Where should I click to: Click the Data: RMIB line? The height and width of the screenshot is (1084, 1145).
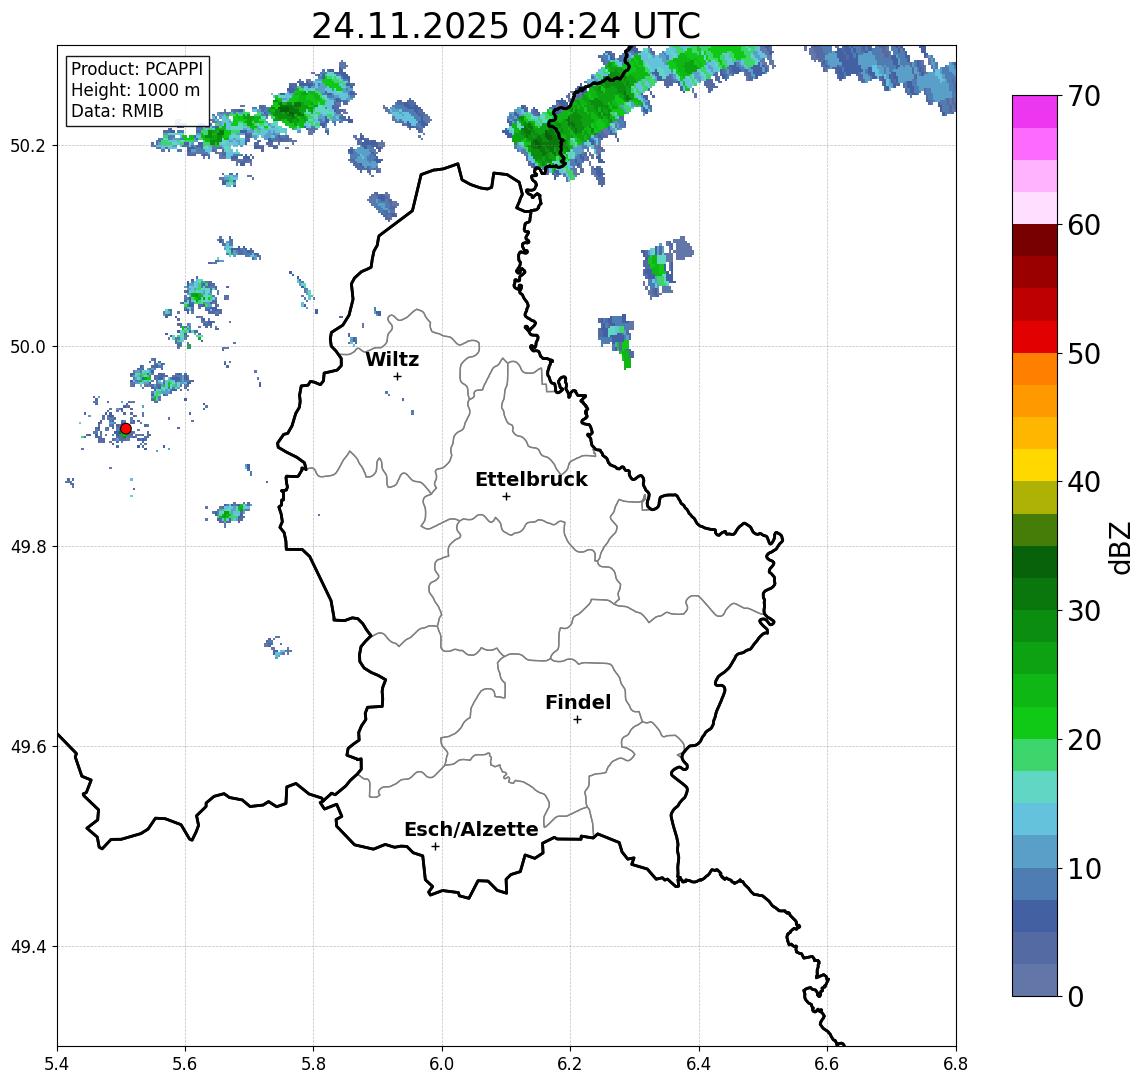(117, 111)
